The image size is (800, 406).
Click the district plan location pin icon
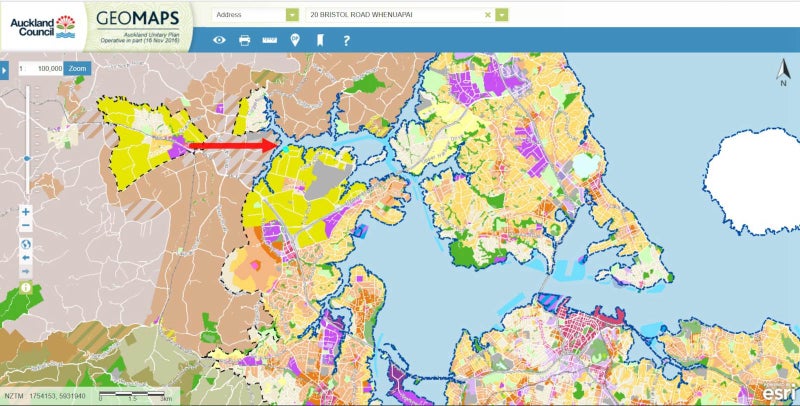pos(295,40)
